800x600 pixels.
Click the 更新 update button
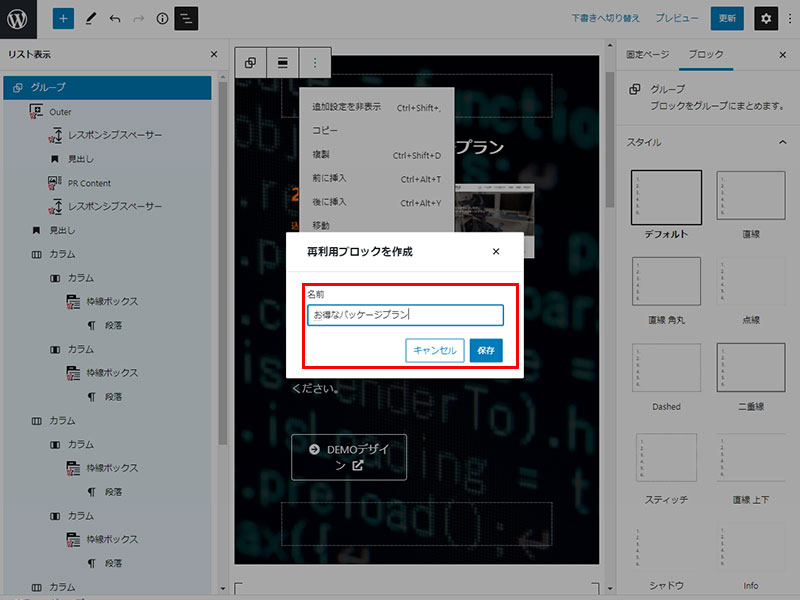[727, 18]
